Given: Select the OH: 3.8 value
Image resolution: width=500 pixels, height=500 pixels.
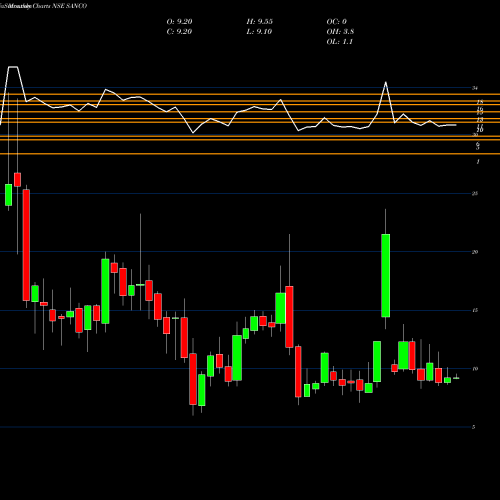Looking at the screenshot, I should pyautogui.click(x=340, y=32).
